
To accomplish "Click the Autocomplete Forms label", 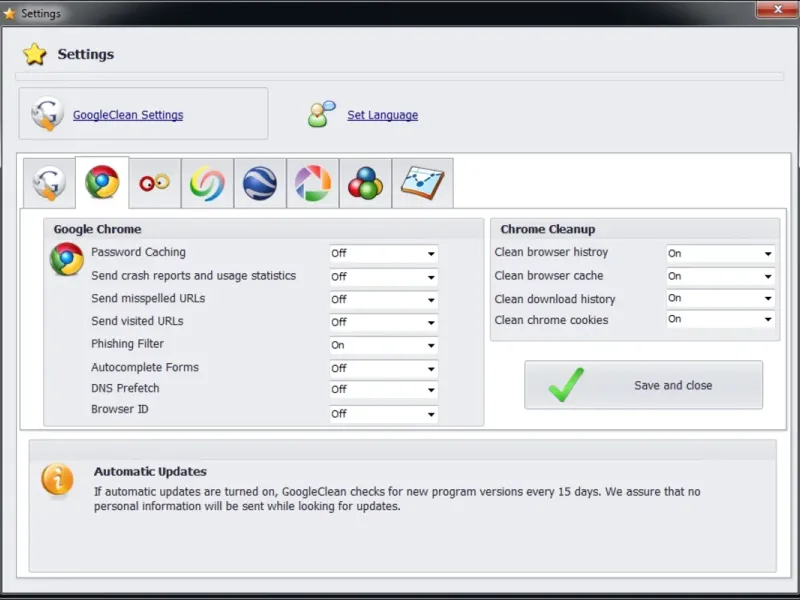I will (x=145, y=367).
